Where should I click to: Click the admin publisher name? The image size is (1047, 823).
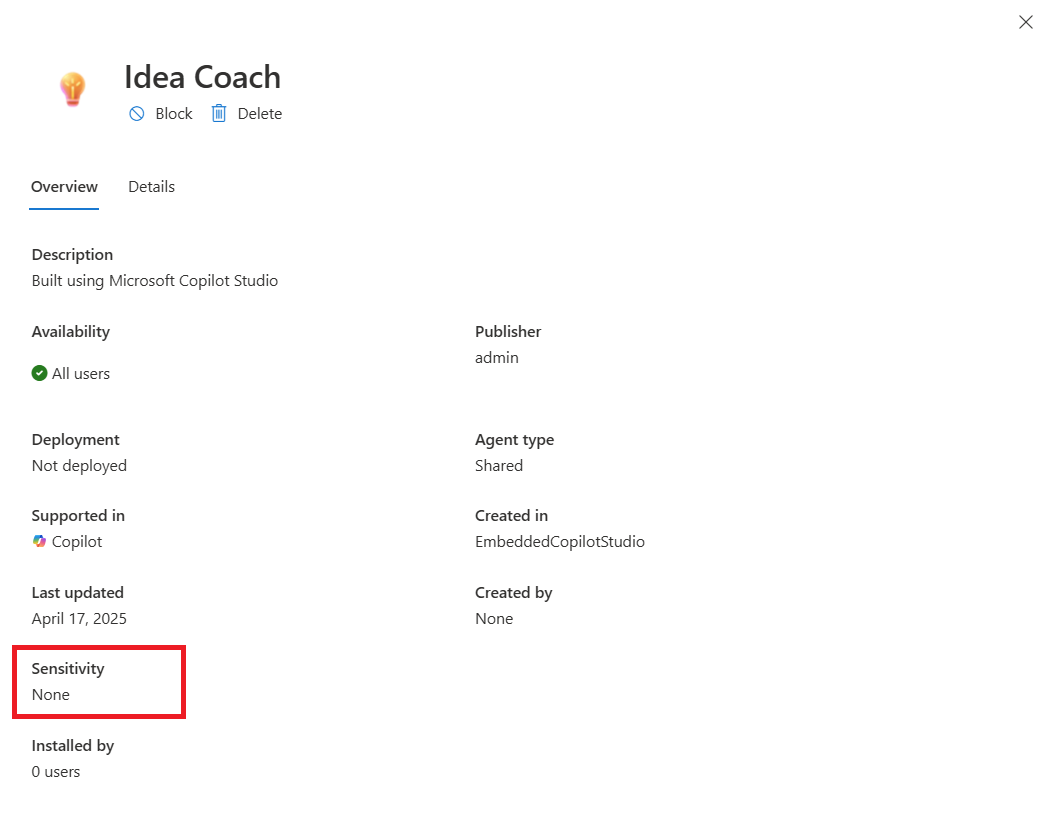coord(497,358)
